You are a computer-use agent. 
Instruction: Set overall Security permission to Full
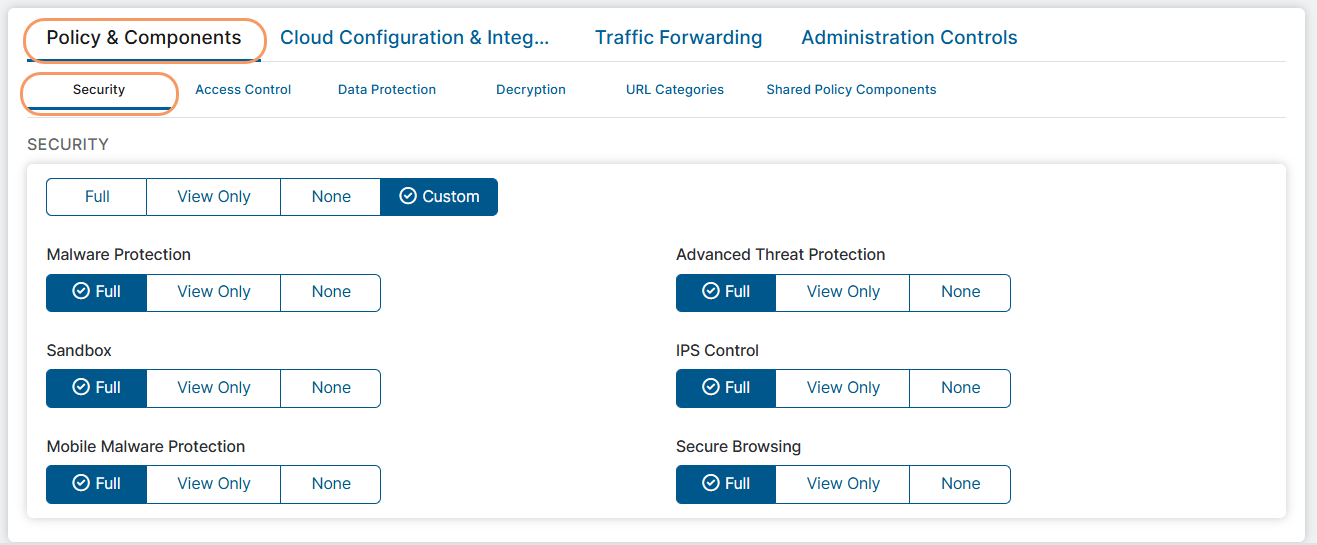97,197
